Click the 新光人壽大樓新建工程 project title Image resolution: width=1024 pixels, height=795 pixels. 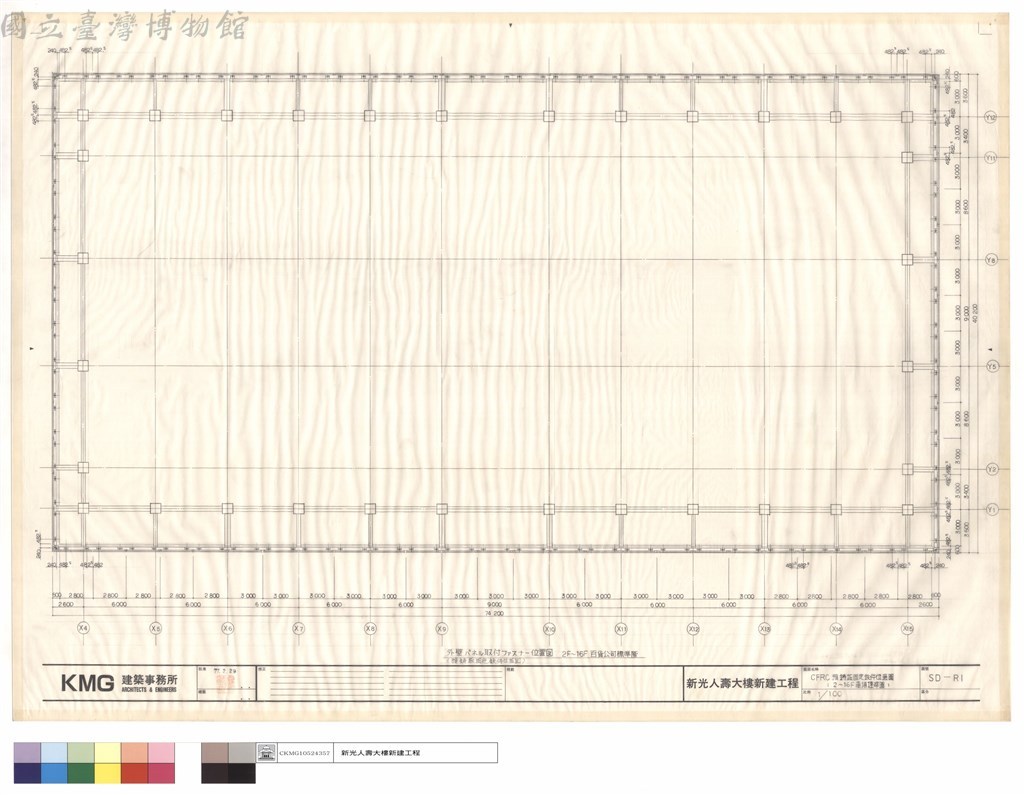[742, 684]
